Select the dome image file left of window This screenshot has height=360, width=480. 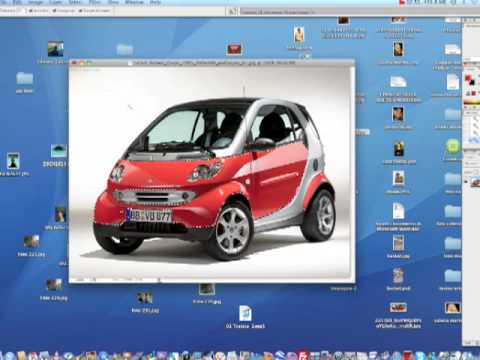59,151
